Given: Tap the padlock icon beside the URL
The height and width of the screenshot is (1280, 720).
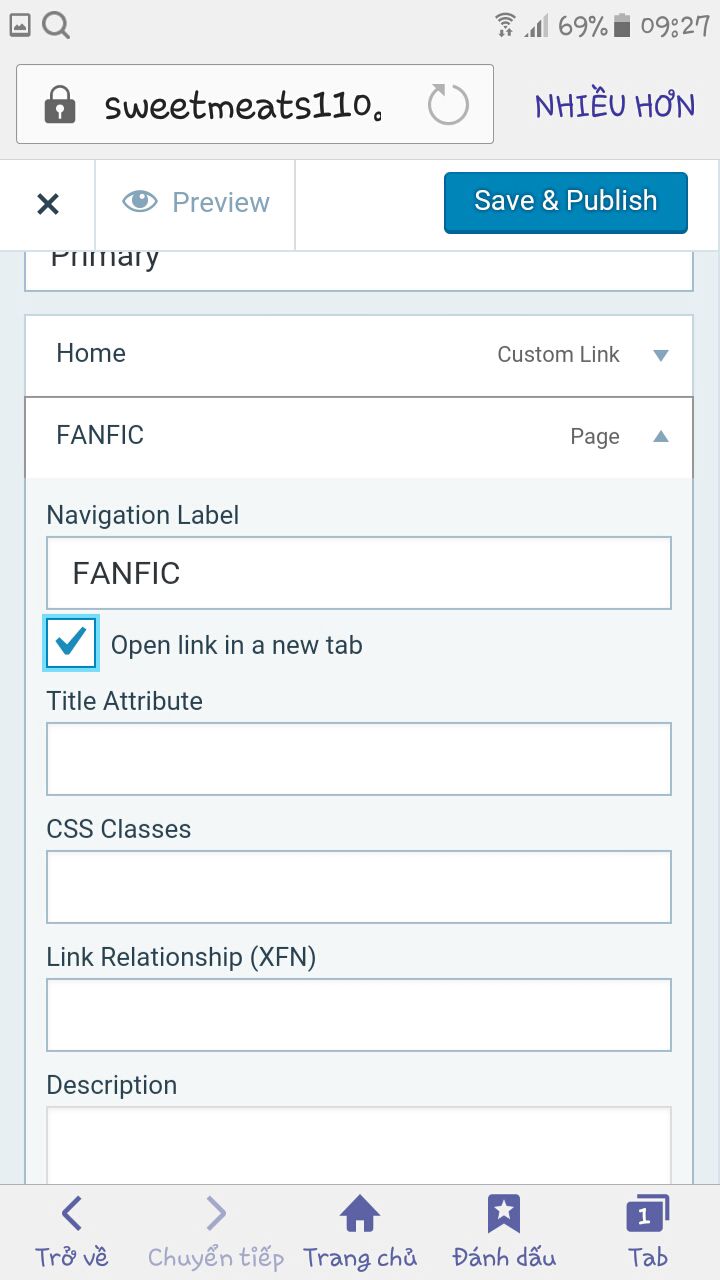Looking at the screenshot, I should [x=60, y=104].
